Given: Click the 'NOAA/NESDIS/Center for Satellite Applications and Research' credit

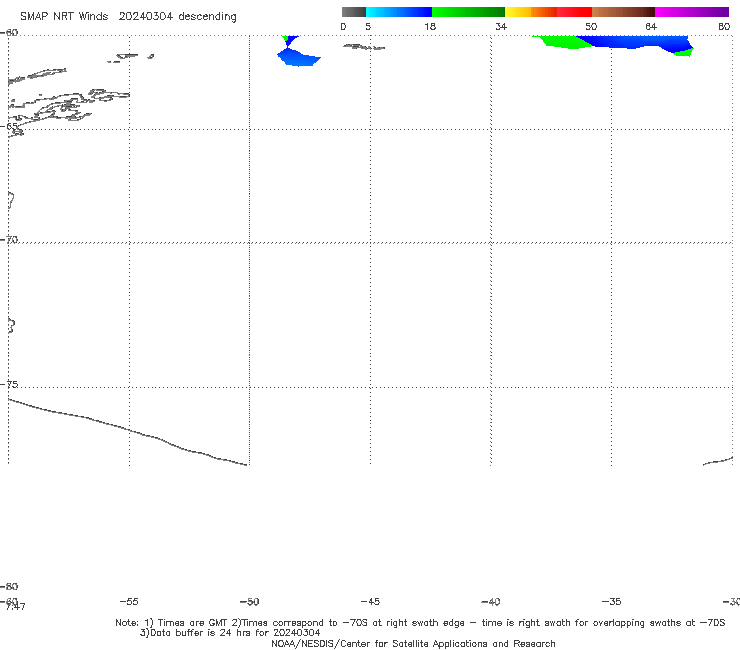Looking at the screenshot, I should [413, 643].
